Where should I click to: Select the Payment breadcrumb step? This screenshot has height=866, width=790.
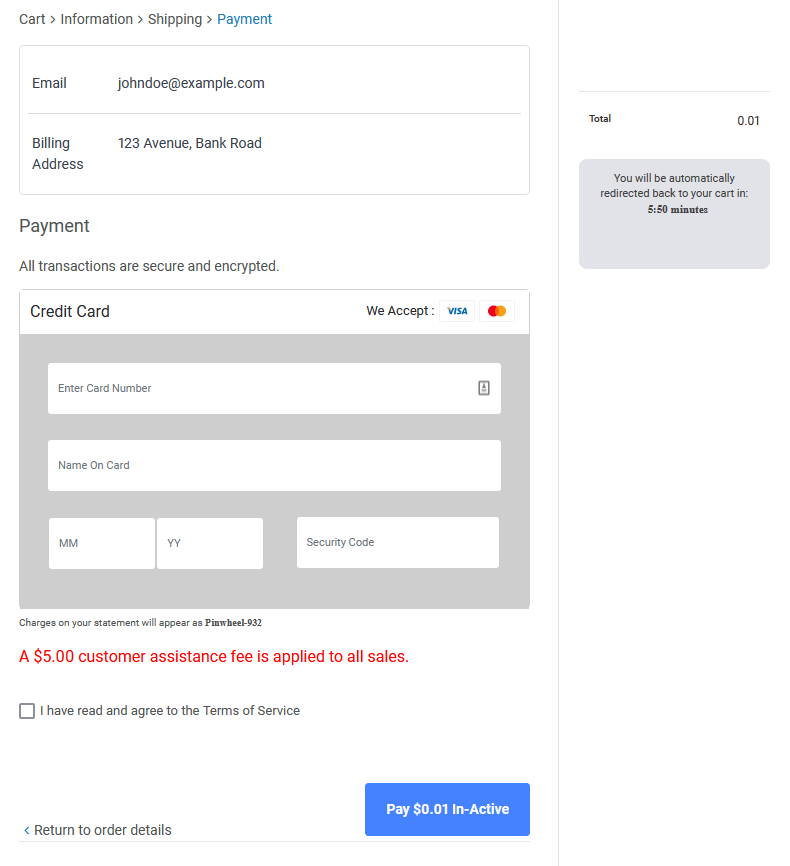(x=244, y=19)
